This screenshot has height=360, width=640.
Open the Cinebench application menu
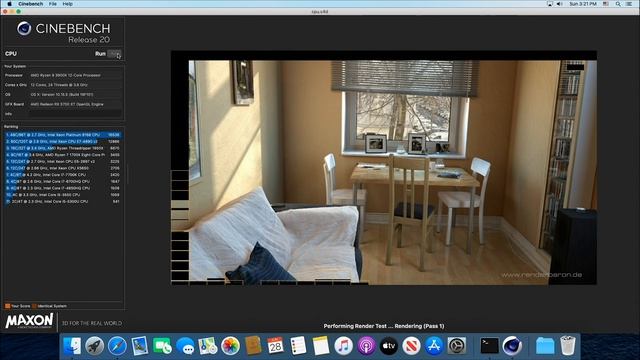pos(31,4)
